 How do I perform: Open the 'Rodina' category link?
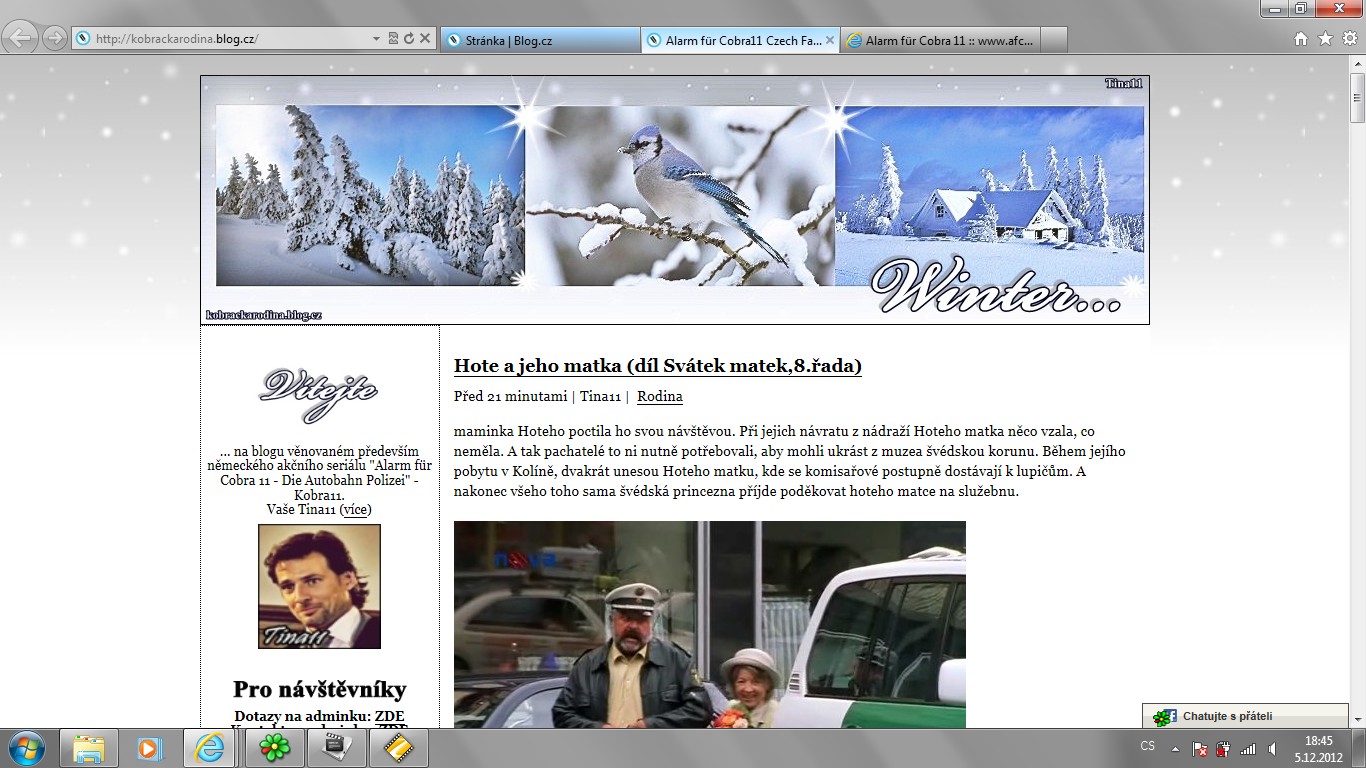click(660, 396)
